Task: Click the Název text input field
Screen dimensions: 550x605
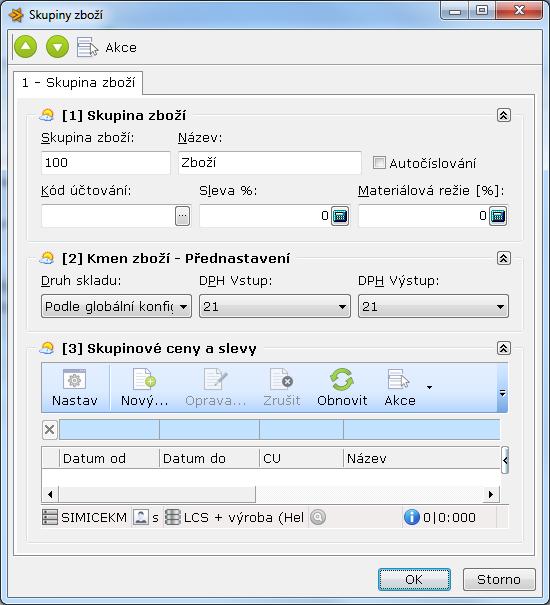Action: [270, 162]
